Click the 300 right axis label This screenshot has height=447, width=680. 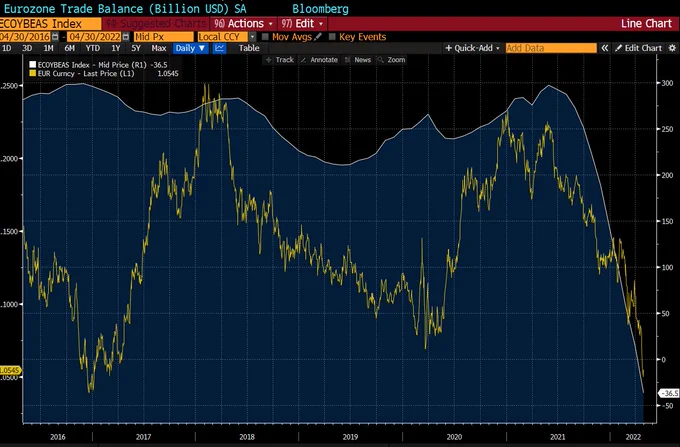[667, 83]
